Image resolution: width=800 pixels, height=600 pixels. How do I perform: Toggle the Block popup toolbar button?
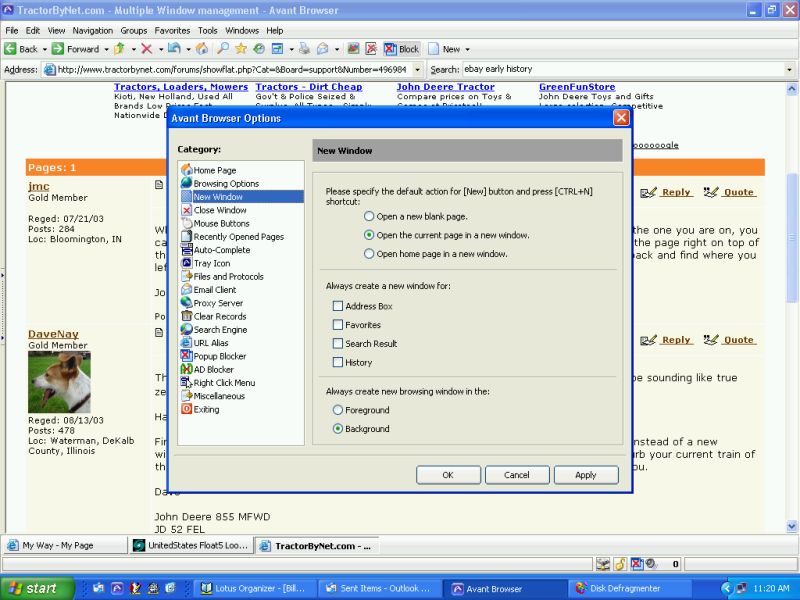[x=402, y=49]
